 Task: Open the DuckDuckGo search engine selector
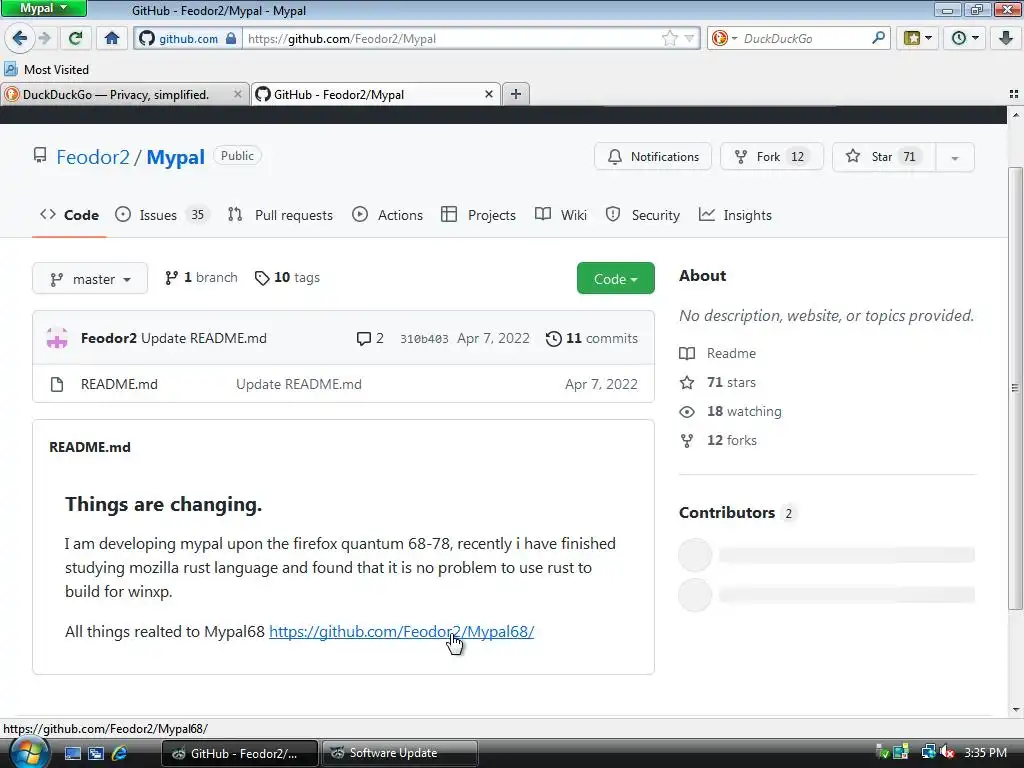coord(724,39)
